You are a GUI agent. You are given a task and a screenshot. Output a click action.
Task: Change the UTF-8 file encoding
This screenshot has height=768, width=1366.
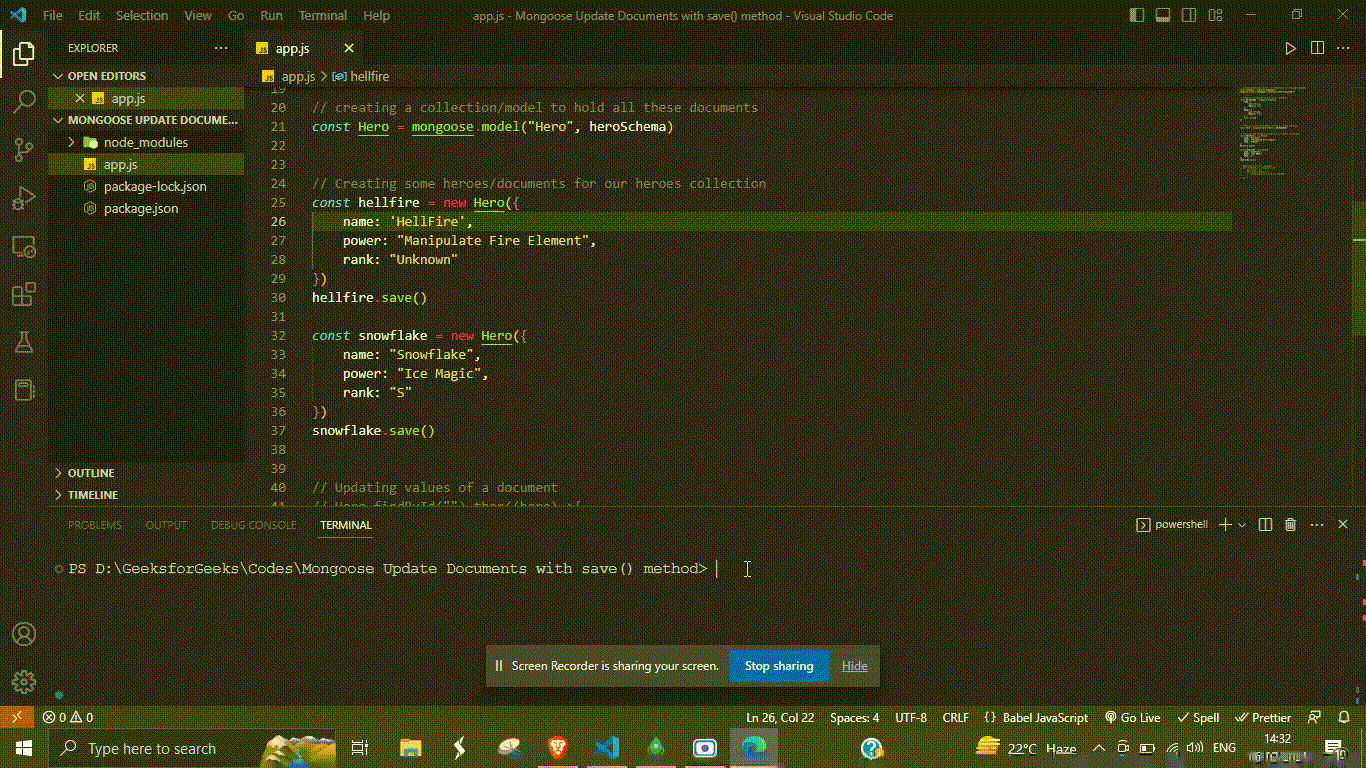[911, 717]
